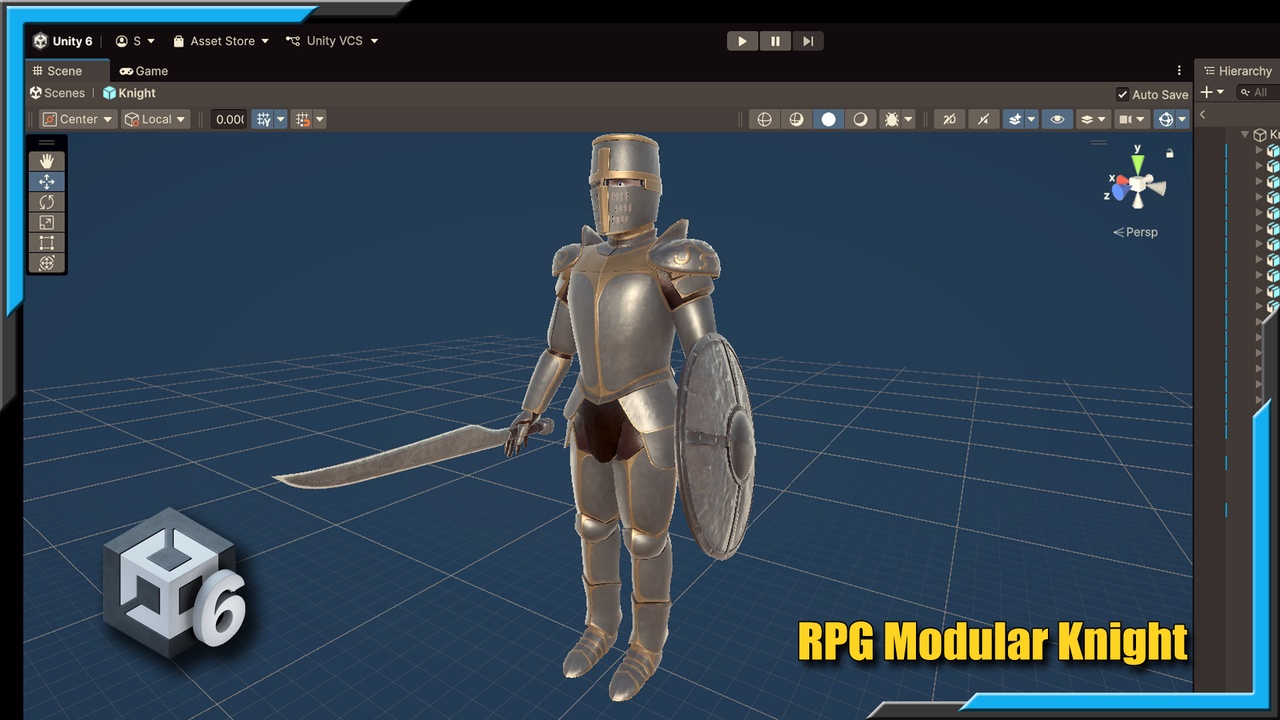Pause the game
This screenshot has width=1280, height=720.
coord(775,41)
